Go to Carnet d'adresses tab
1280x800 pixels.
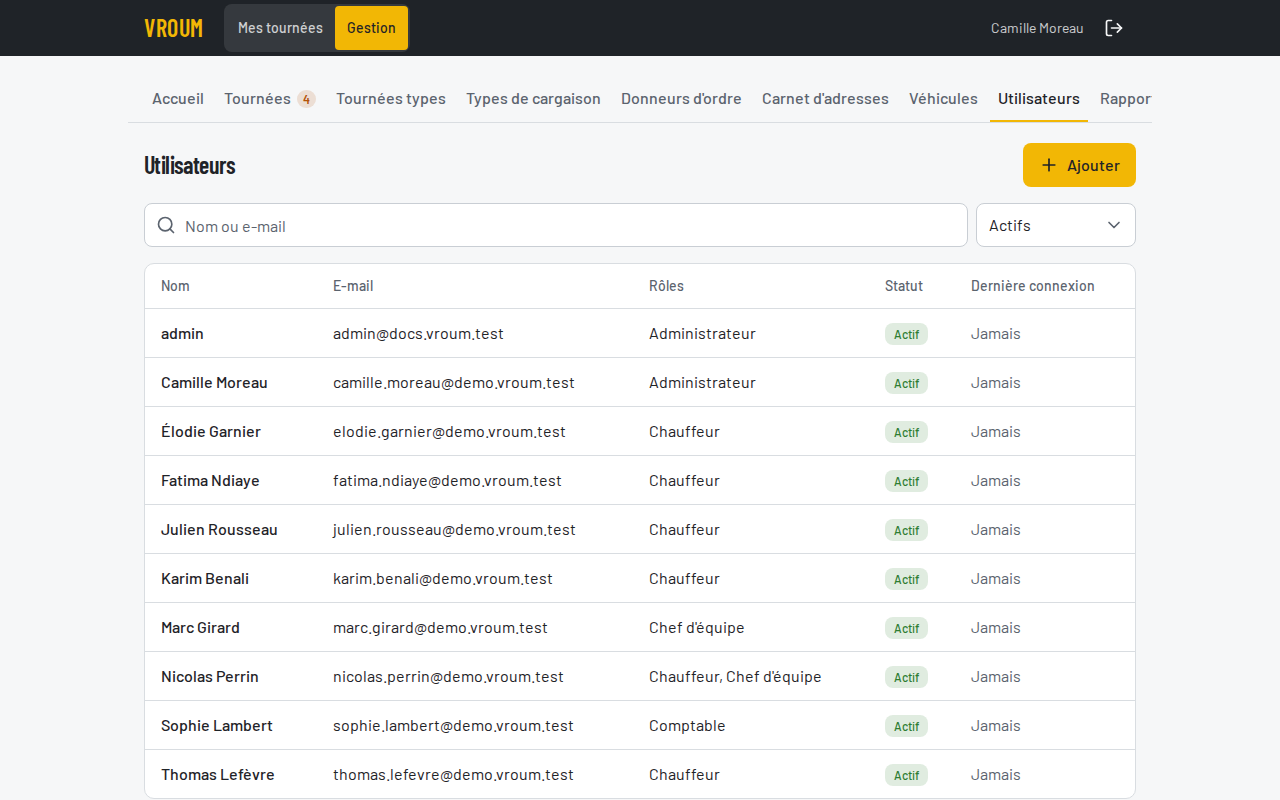[825, 99]
